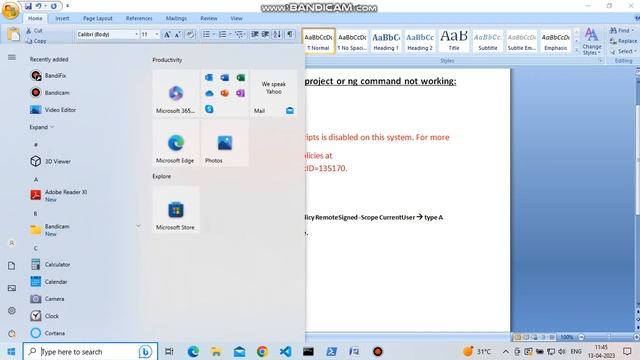Open Microsoft Edge tile
The width and height of the screenshot is (640, 360).
[x=176, y=143]
